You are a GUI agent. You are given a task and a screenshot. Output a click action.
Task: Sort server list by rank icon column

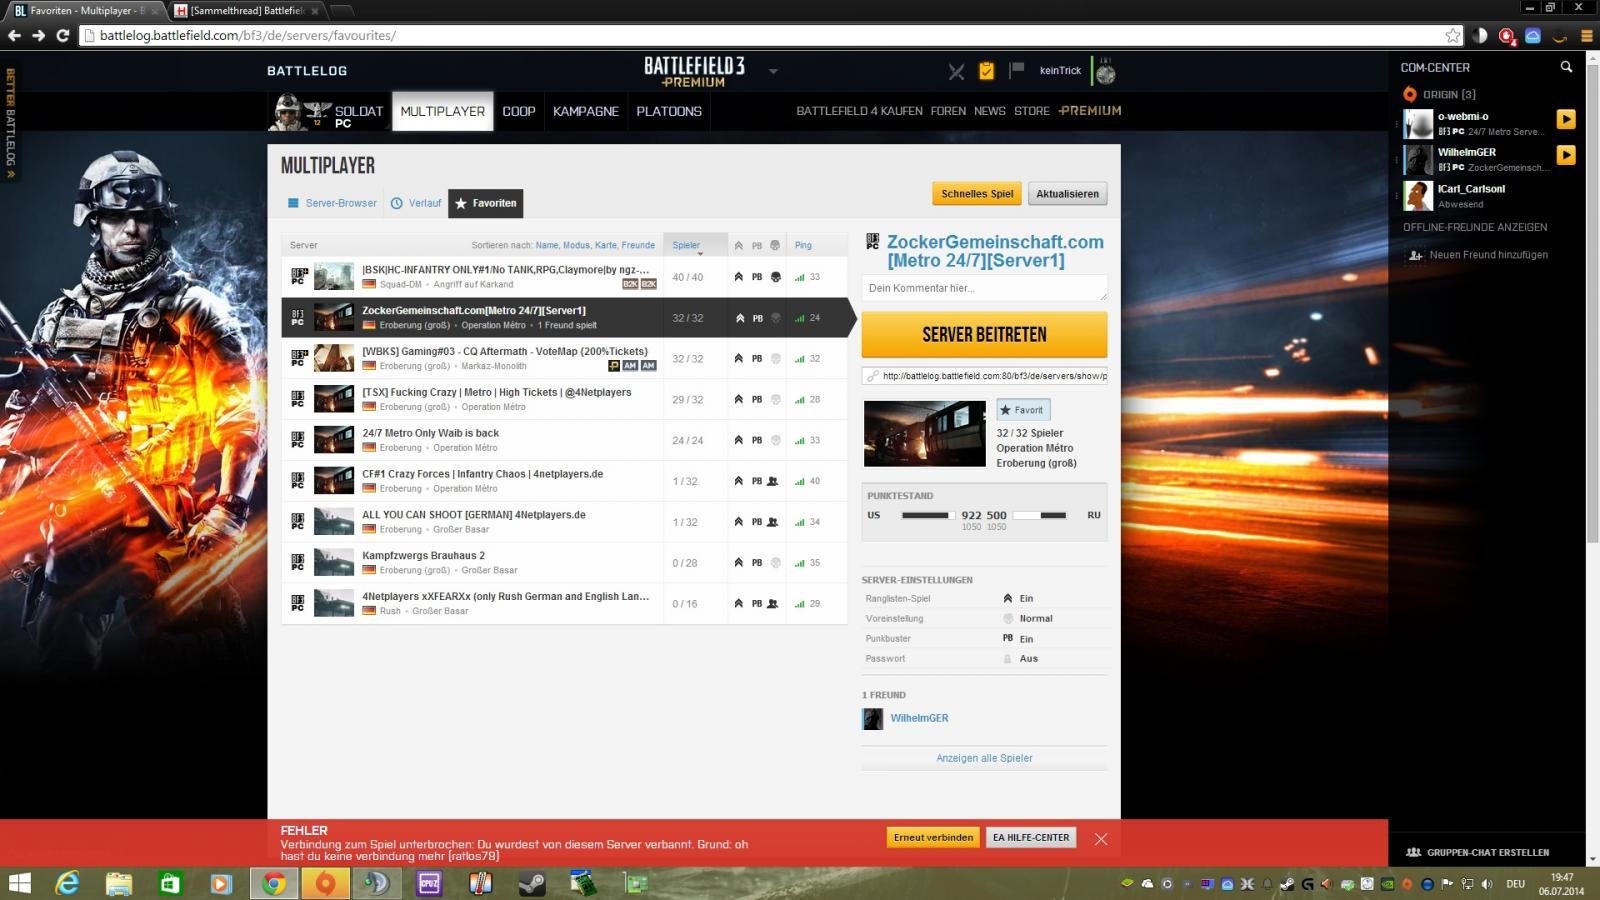pos(738,245)
